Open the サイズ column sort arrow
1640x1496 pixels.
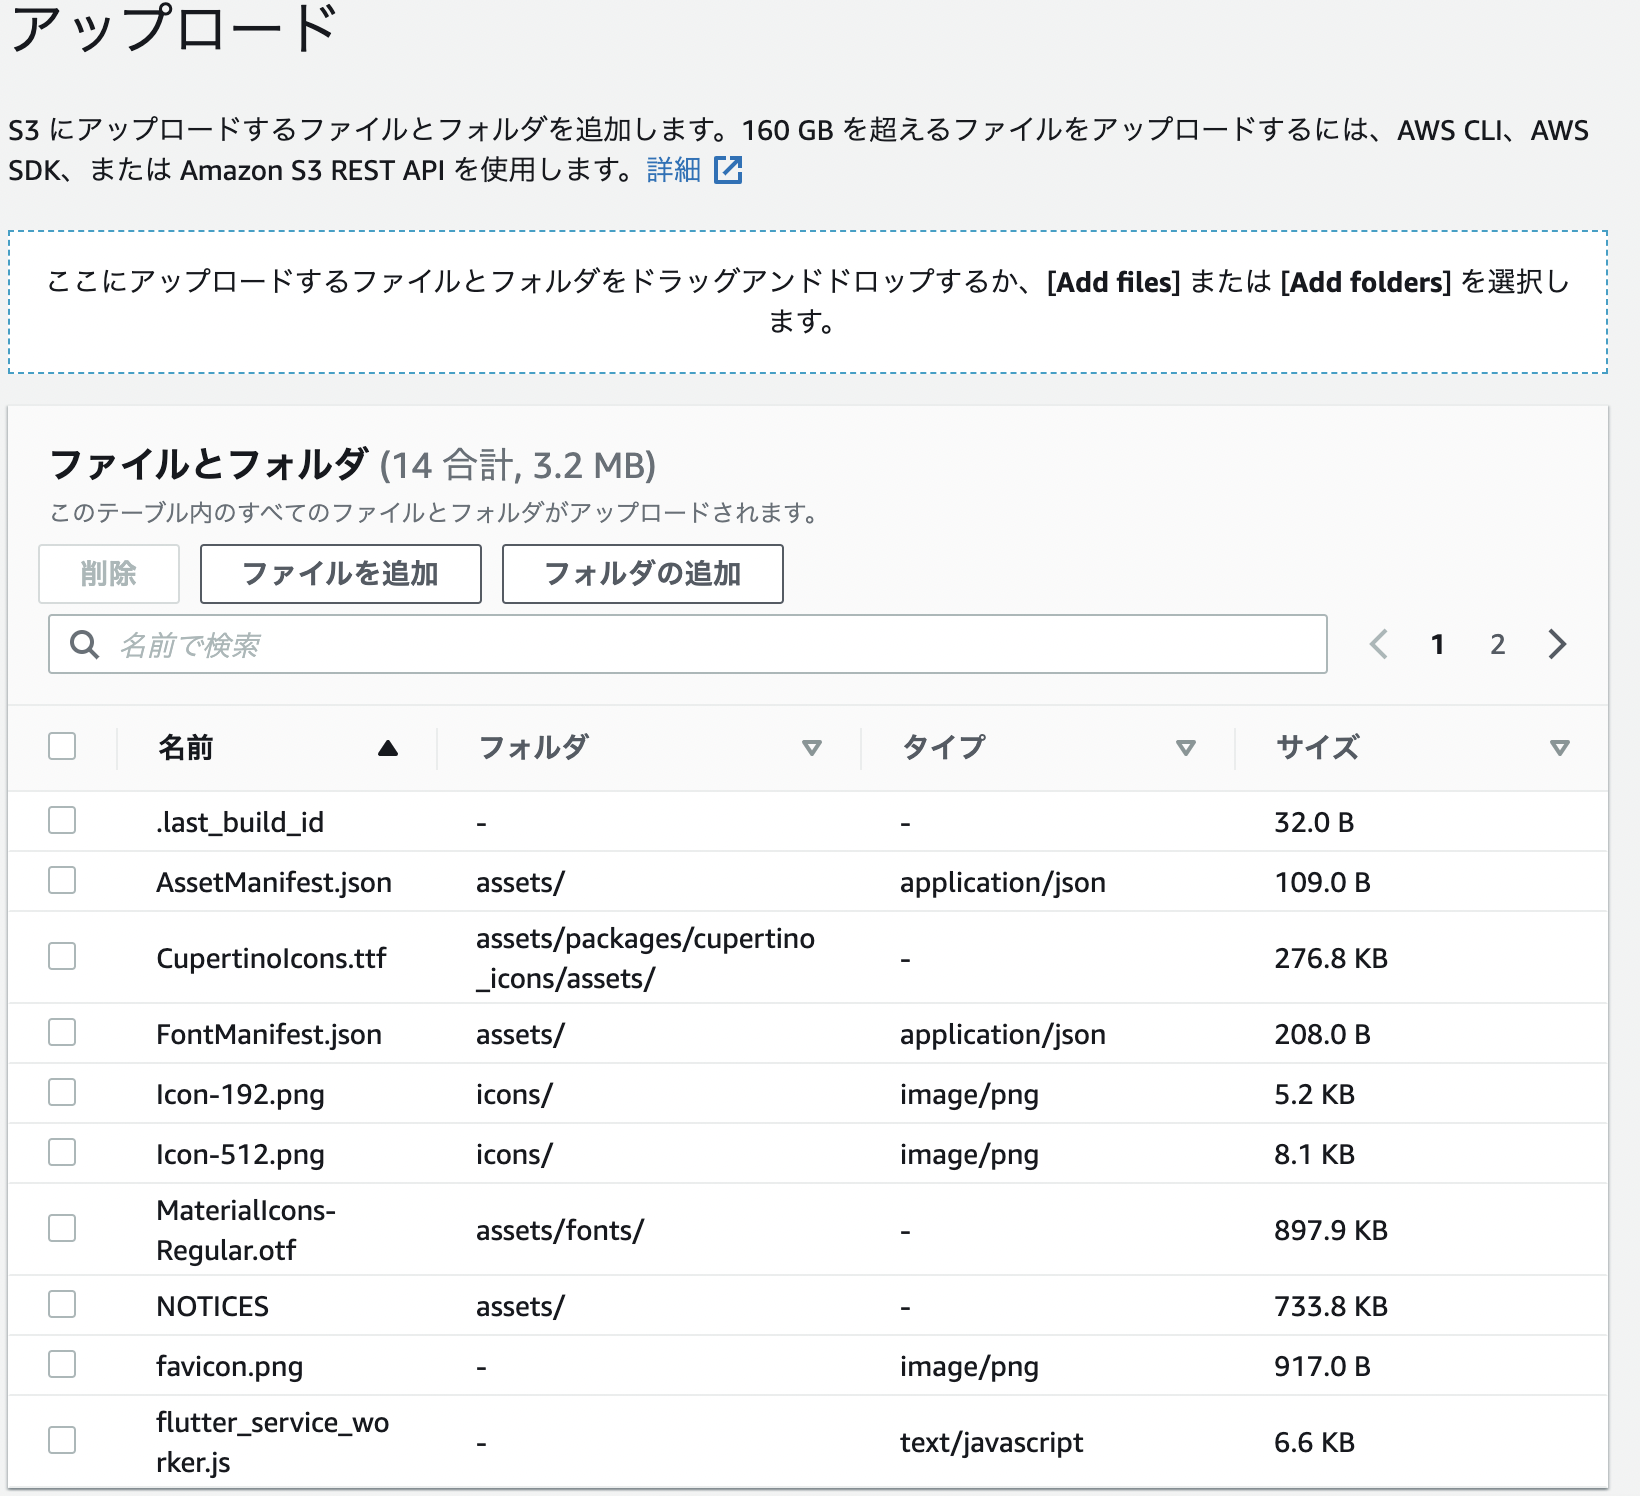[x=1557, y=747]
